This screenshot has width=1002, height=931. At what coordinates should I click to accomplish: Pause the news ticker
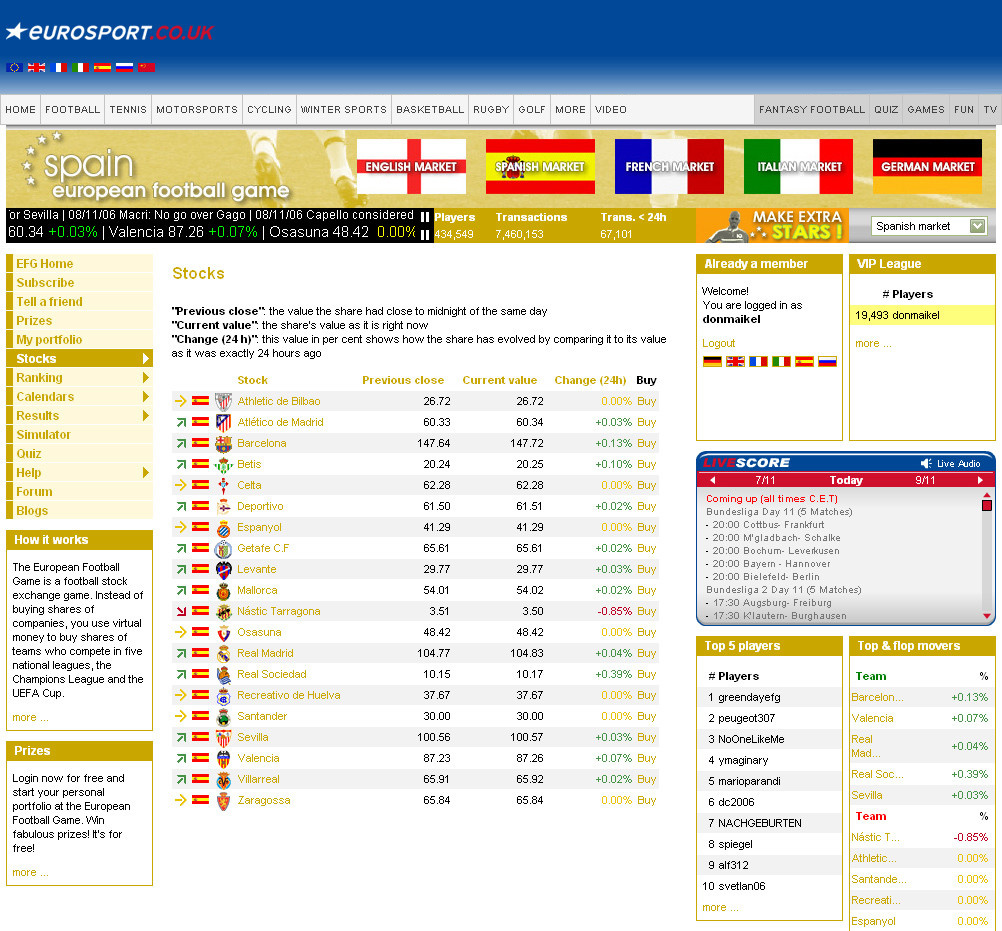[x=425, y=217]
